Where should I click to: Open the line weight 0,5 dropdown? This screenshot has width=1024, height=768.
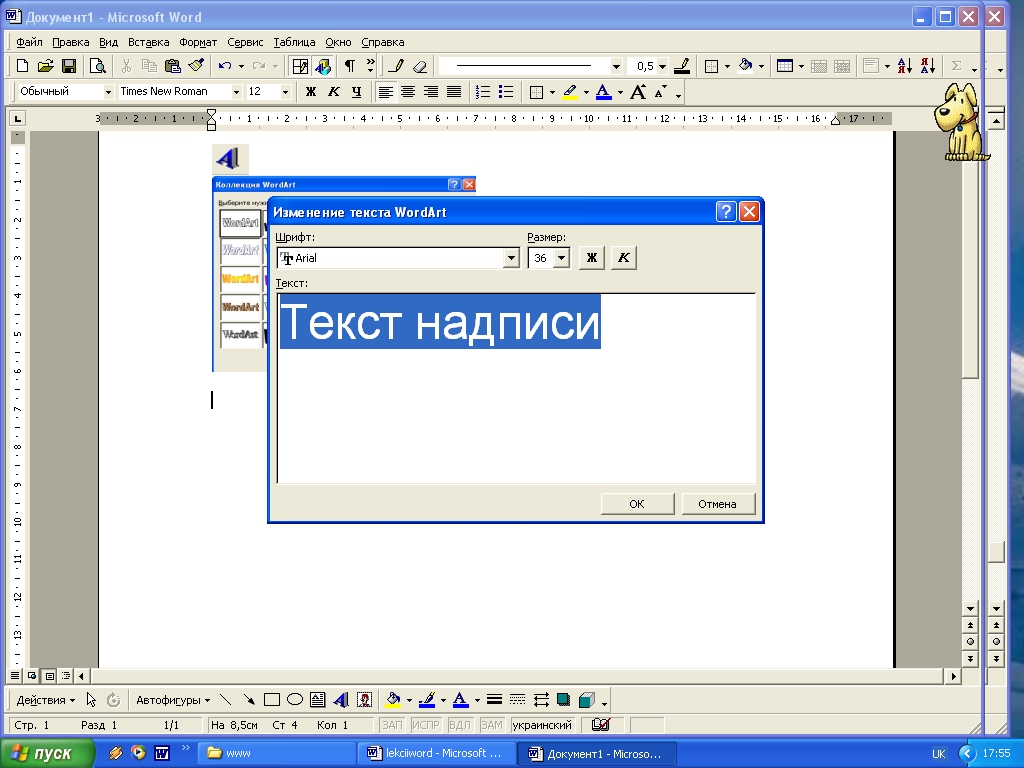click(x=662, y=66)
